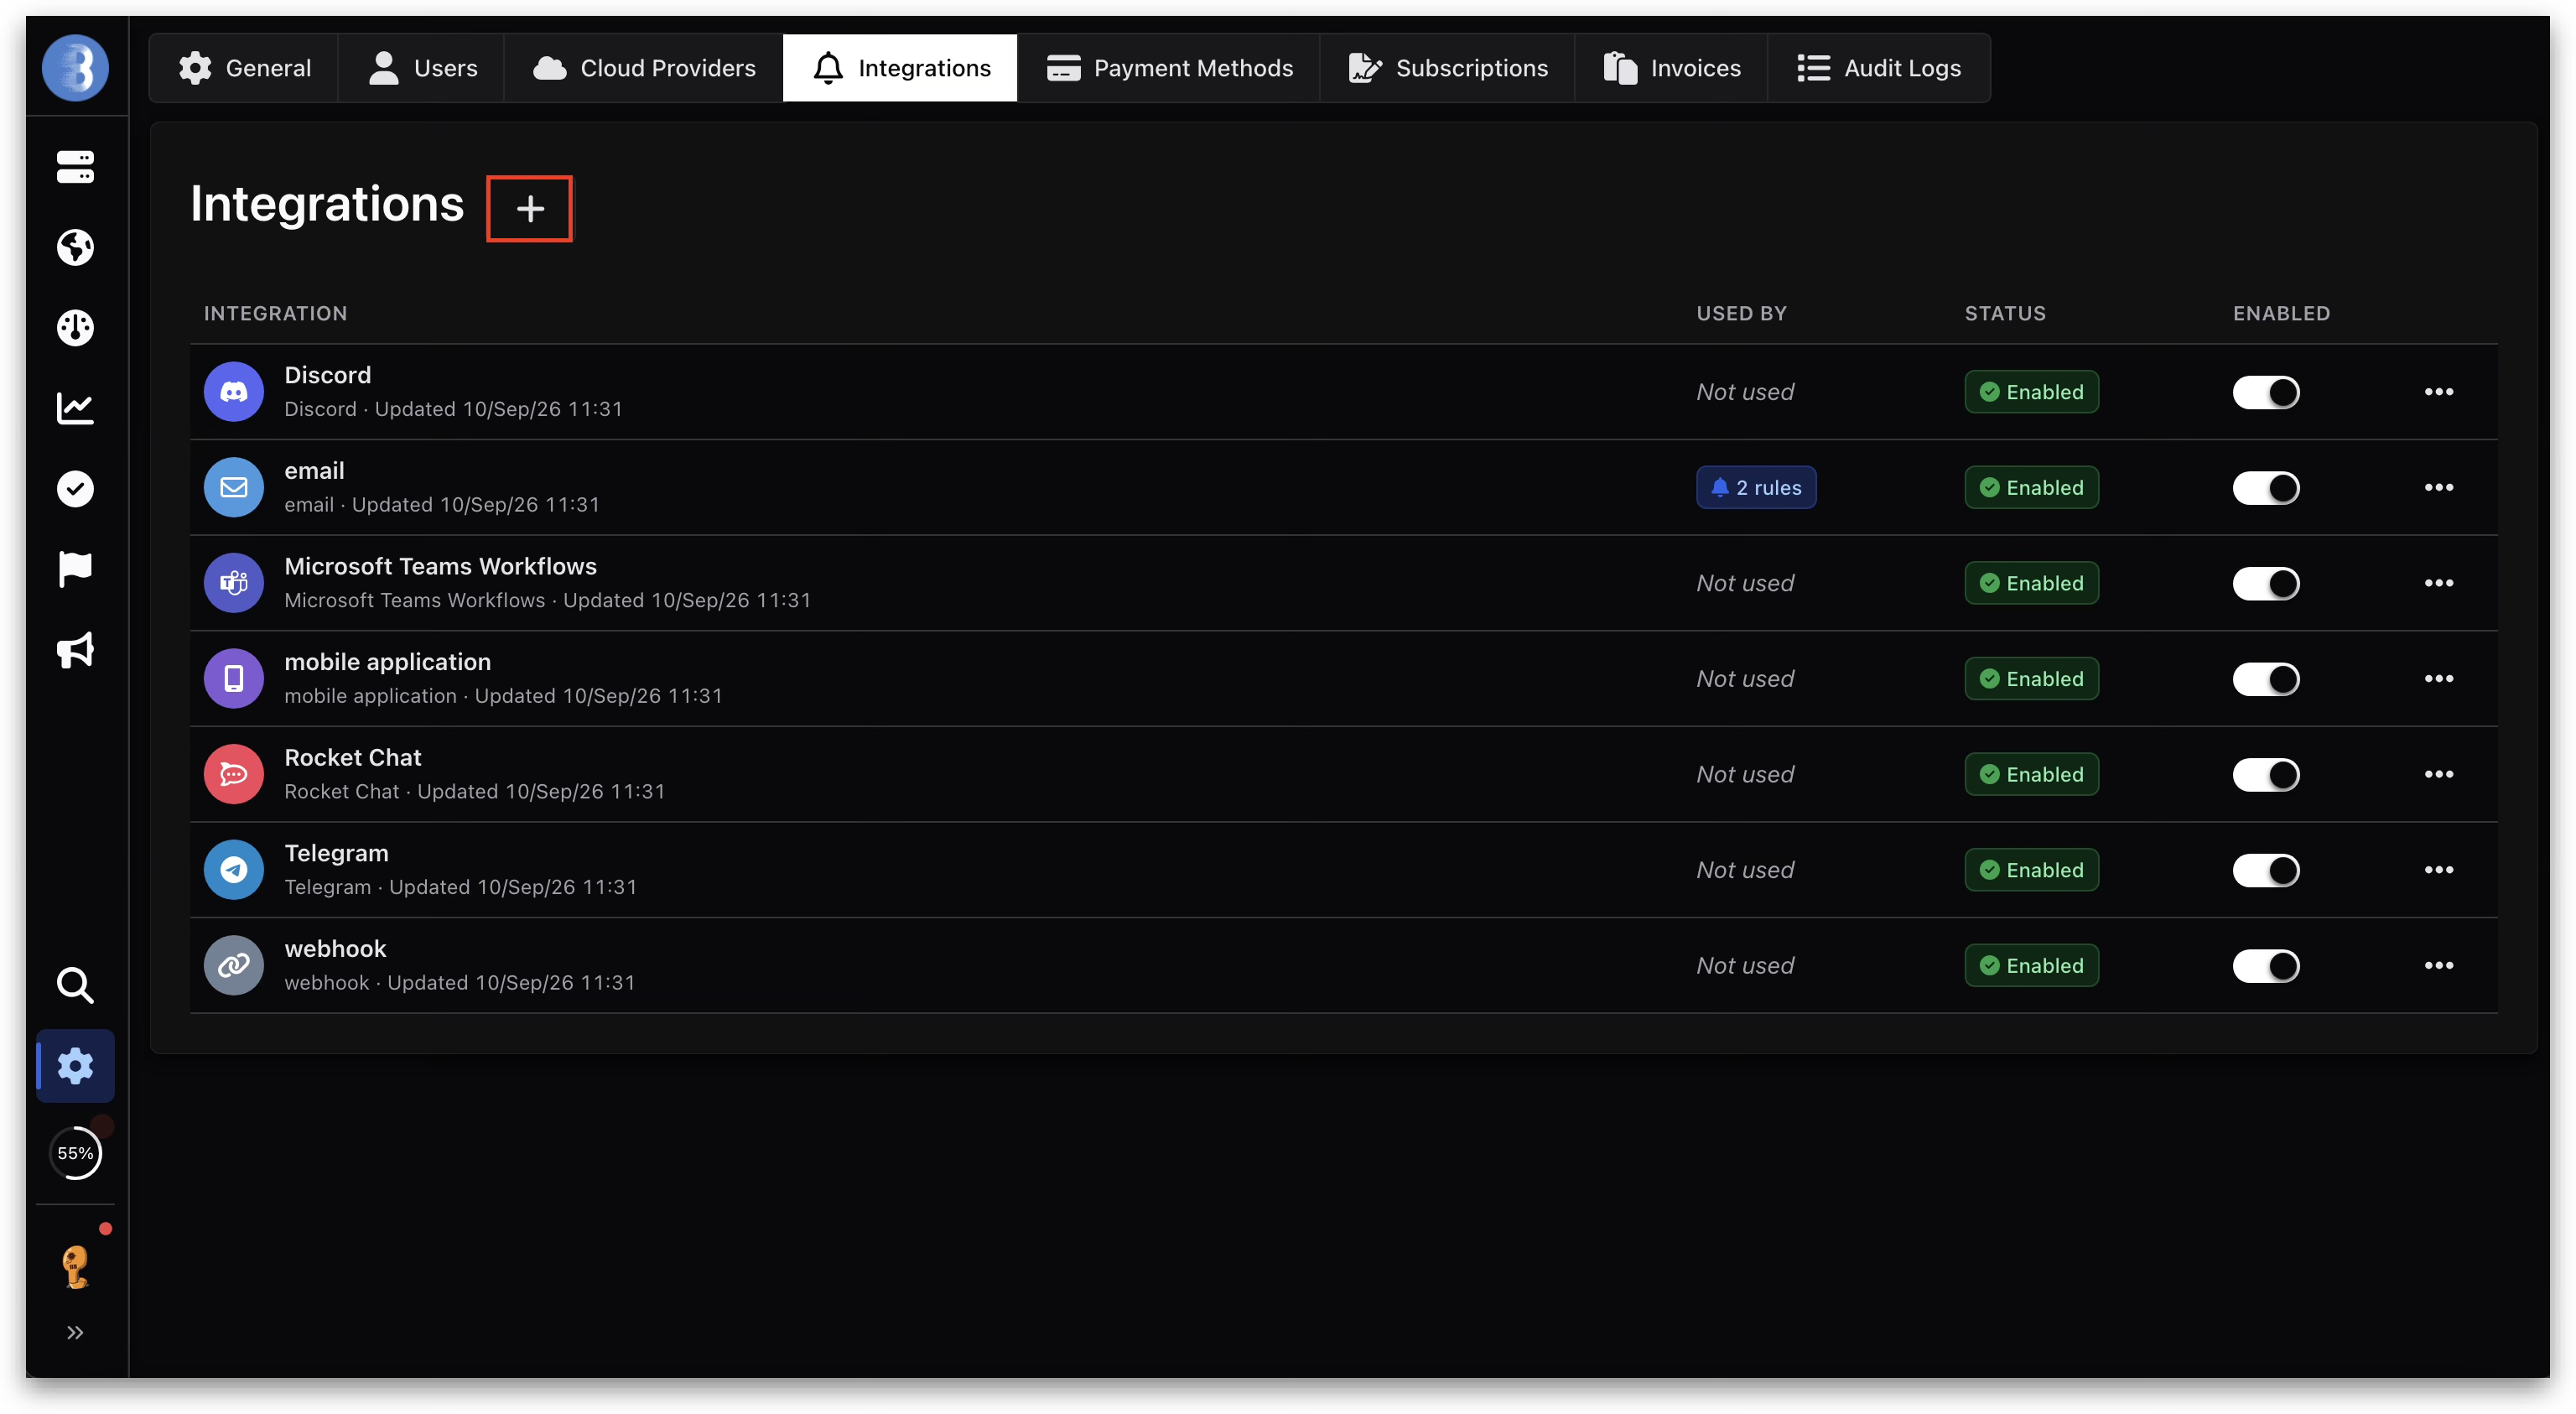Click the mobile application name
Image resolution: width=2576 pixels, height=1414 pixels.
(x=387, y=662)
